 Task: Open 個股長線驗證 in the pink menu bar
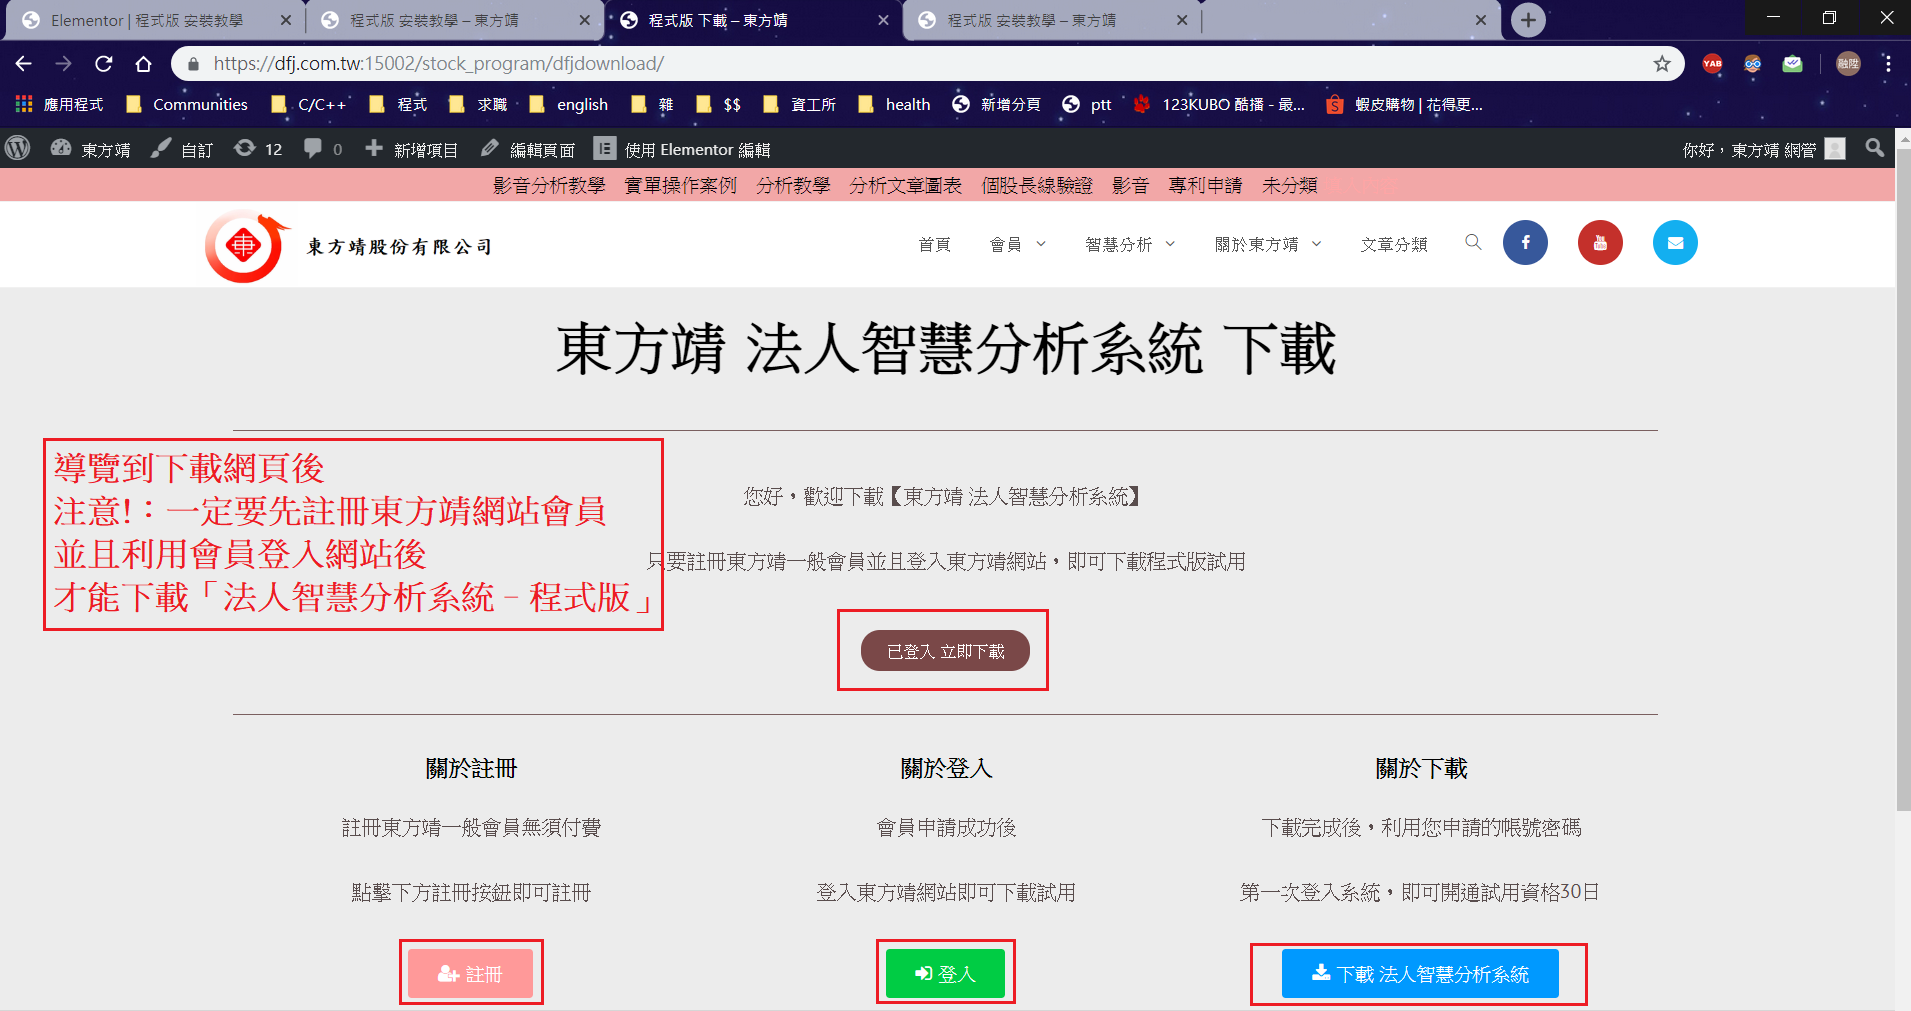1037,185
